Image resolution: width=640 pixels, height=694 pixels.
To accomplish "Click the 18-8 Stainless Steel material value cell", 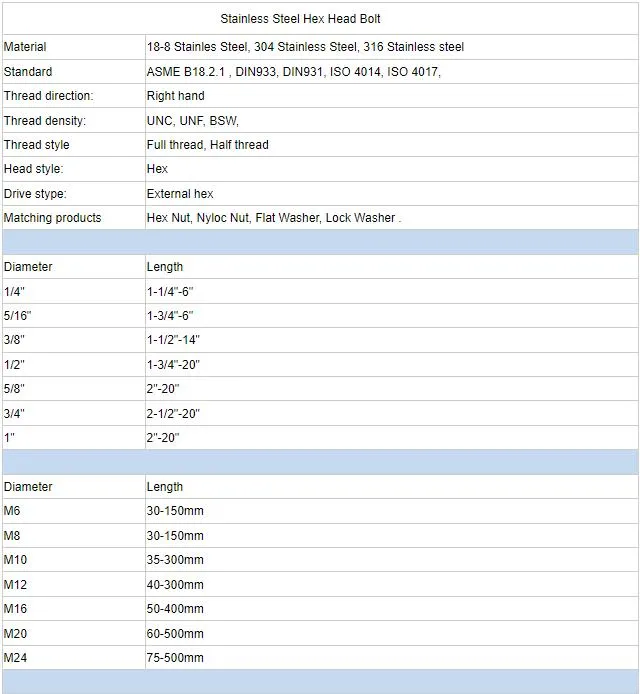I will pyautogui.click(x=305, y=47).
